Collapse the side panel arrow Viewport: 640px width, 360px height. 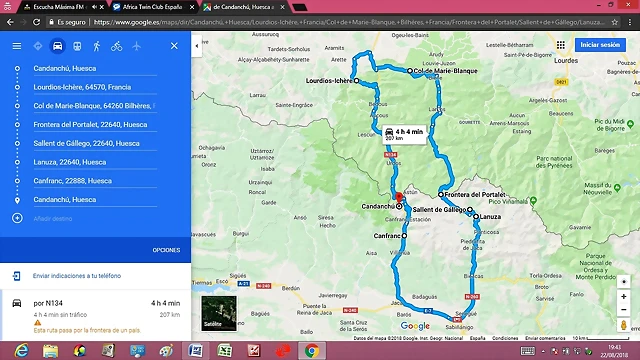point(197,46)
